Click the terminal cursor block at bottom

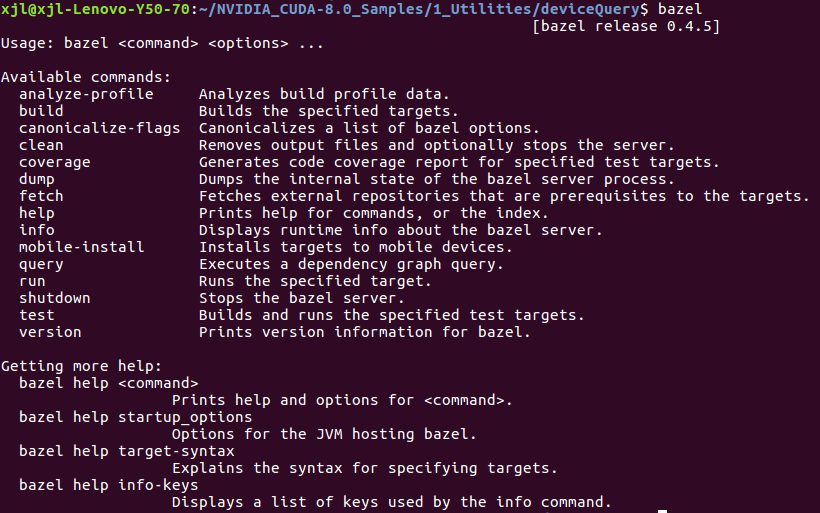[x=662, y=511]
